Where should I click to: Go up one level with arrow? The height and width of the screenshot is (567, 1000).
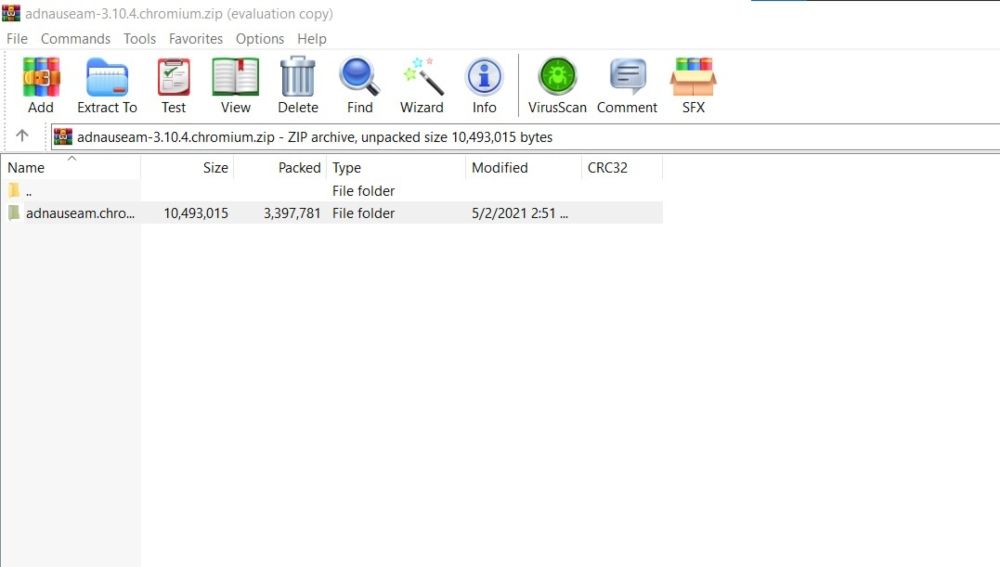(22, 136)
